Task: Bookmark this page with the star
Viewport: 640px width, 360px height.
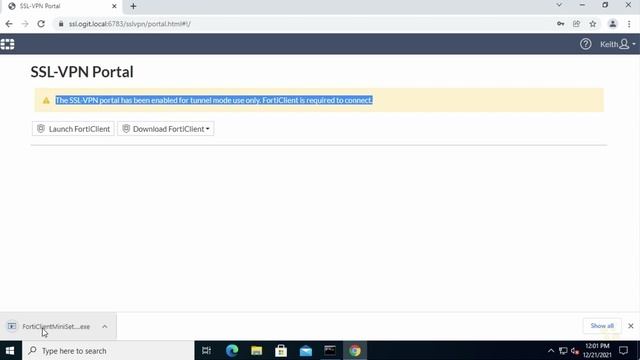Action: (x=593, y=24)
